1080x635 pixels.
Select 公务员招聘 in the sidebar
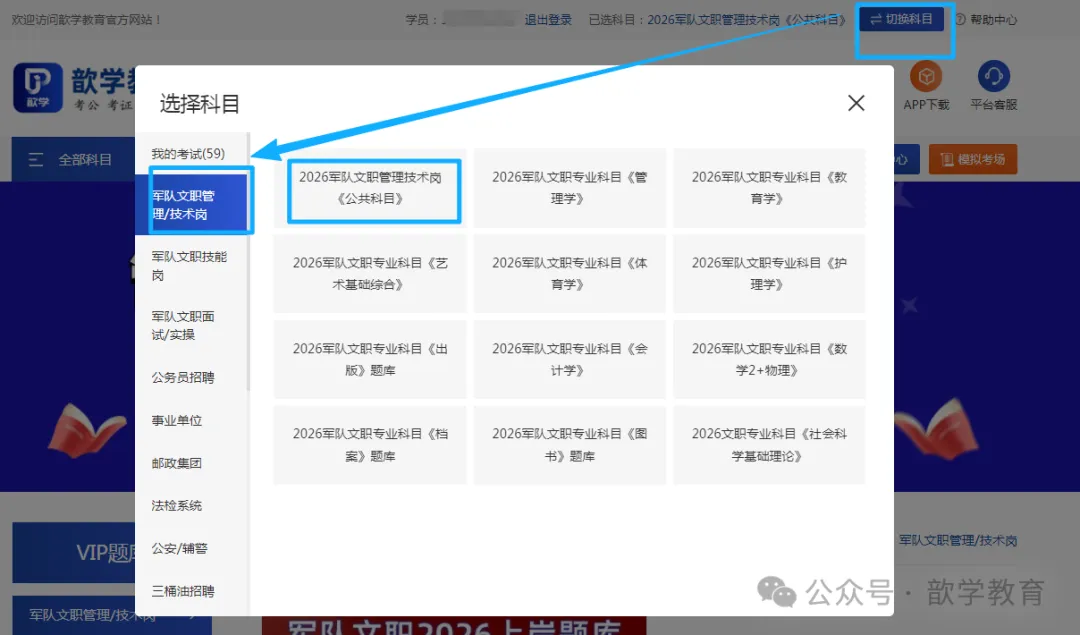pyautogui.click(x=183, y=377)
